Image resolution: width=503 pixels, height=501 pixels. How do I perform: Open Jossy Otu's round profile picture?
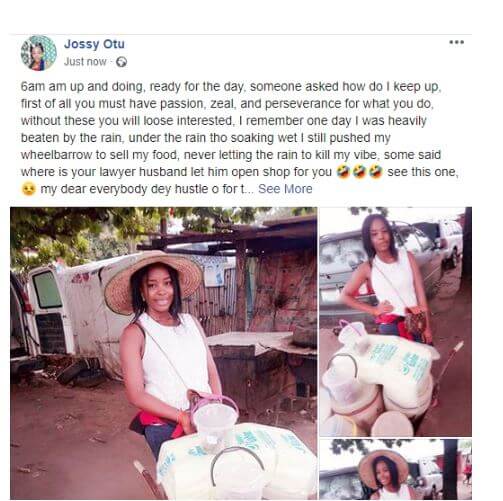tap(39, 53)
